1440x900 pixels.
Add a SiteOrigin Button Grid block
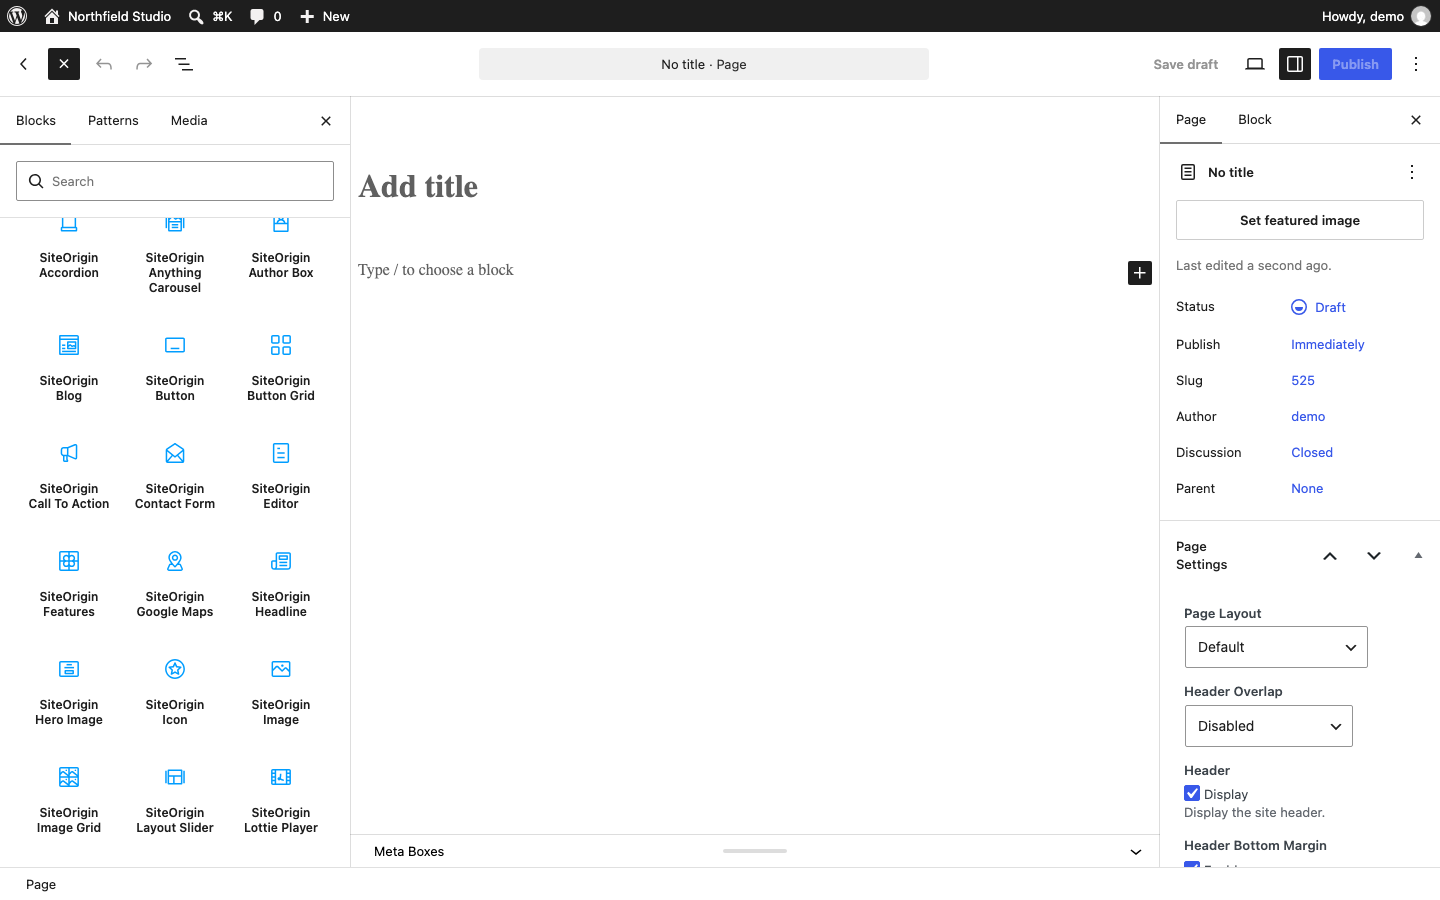281,367
